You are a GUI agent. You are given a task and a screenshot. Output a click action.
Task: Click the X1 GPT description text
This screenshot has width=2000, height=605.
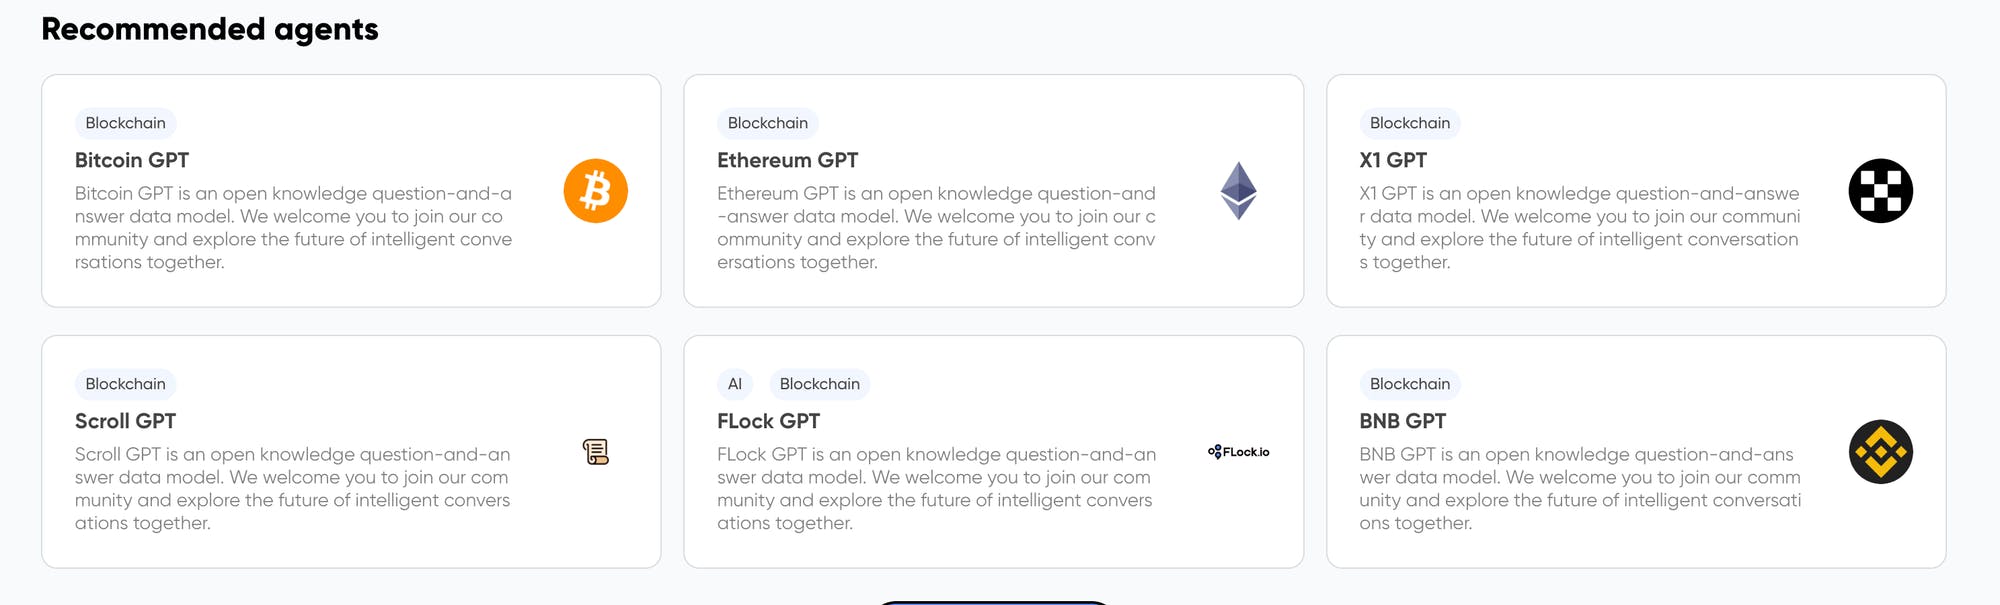pos(1578,228)
